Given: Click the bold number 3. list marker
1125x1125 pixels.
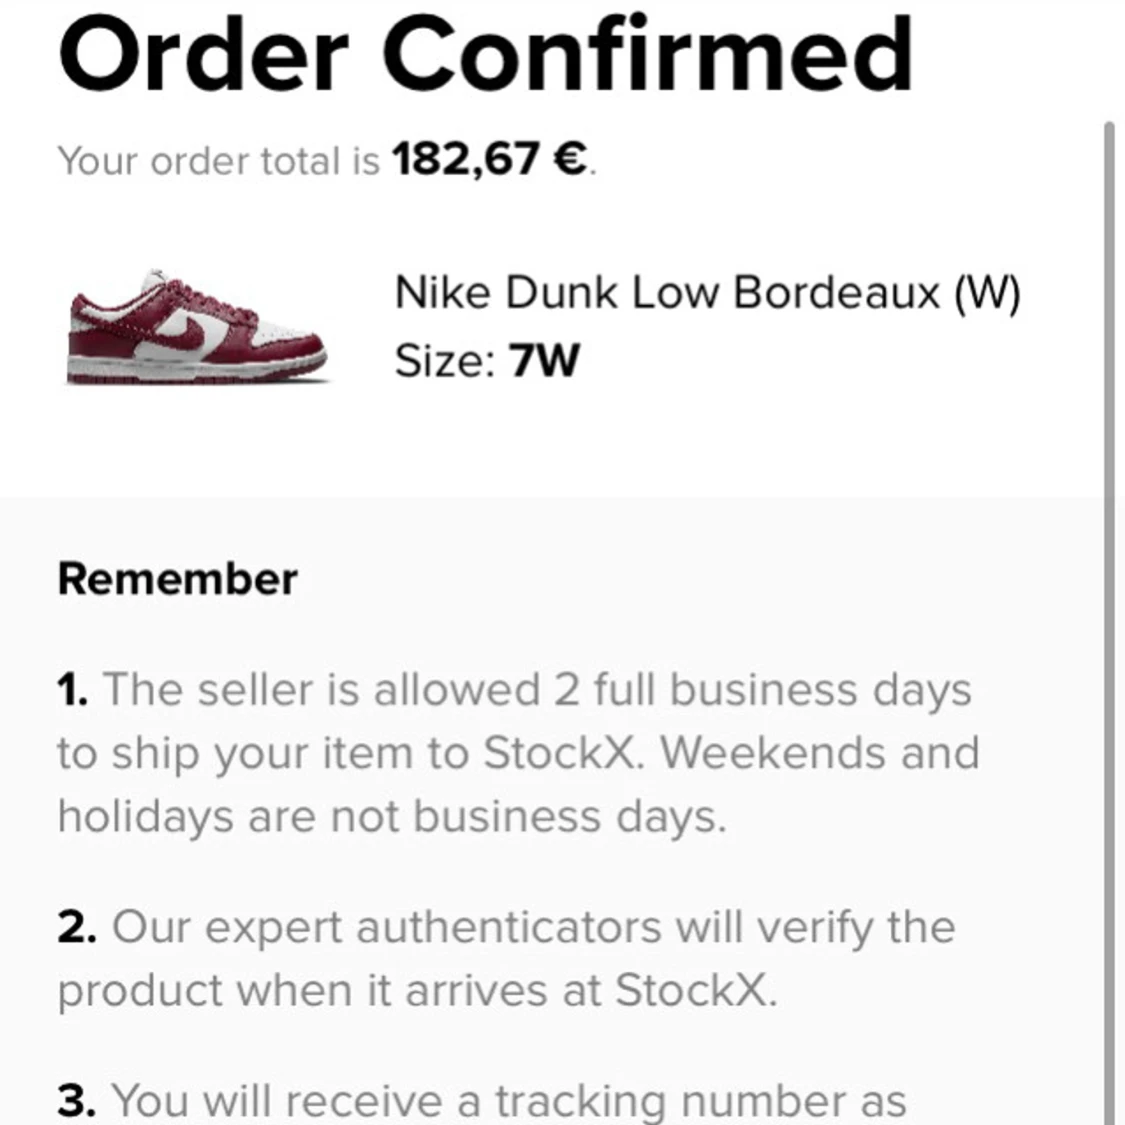Looking at the screenshot, I should (76, 1101).
